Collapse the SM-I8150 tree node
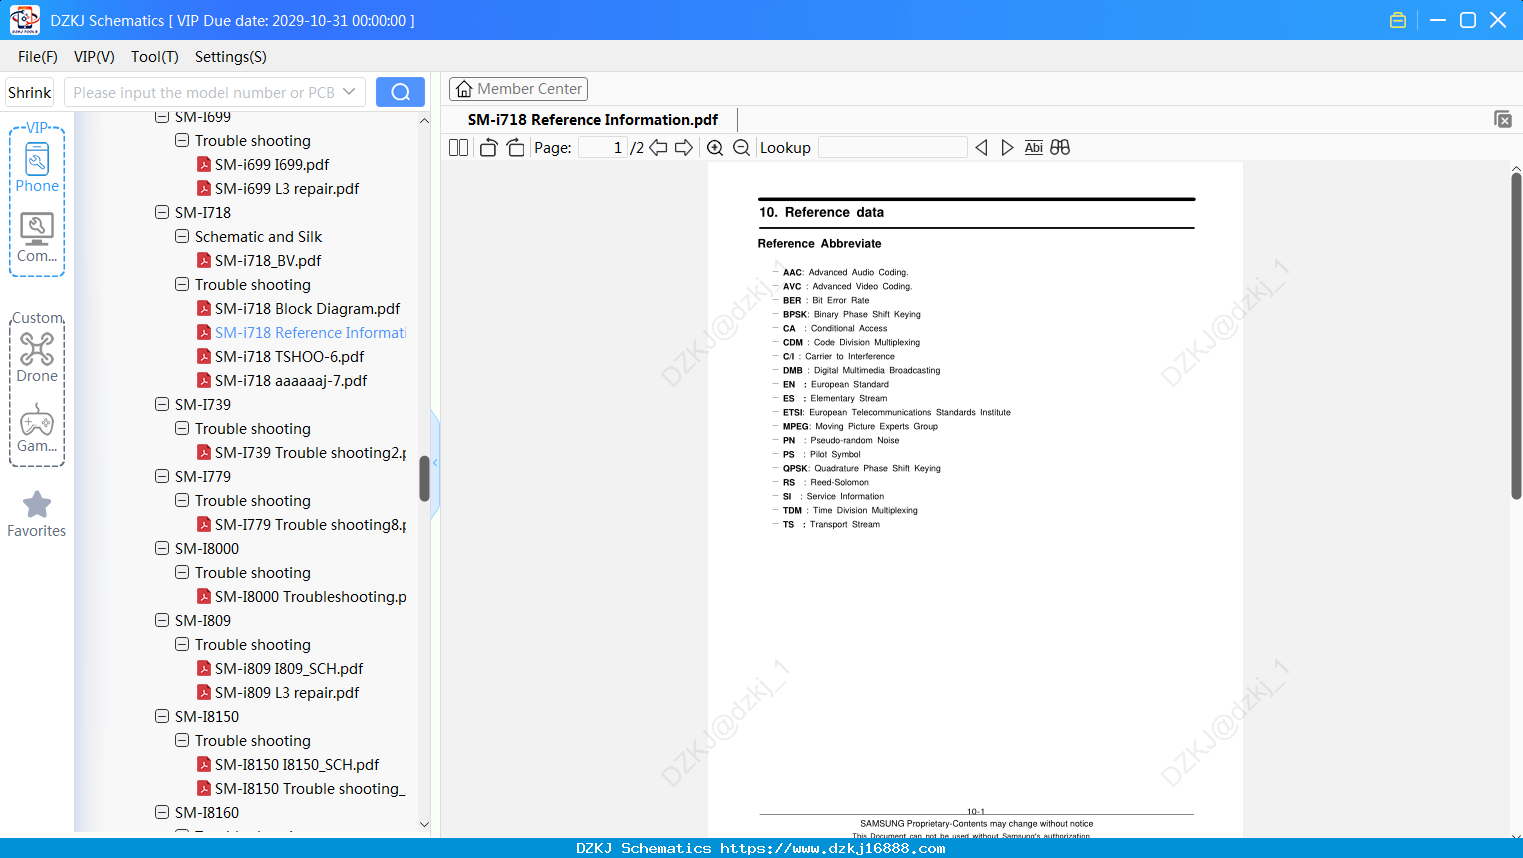The image size is (1523, 858). tap(162, 716)
